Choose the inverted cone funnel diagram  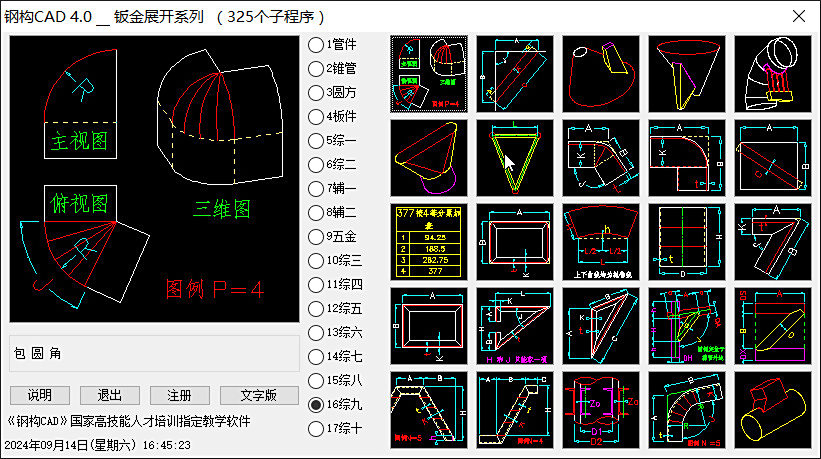tap(686, 74)
